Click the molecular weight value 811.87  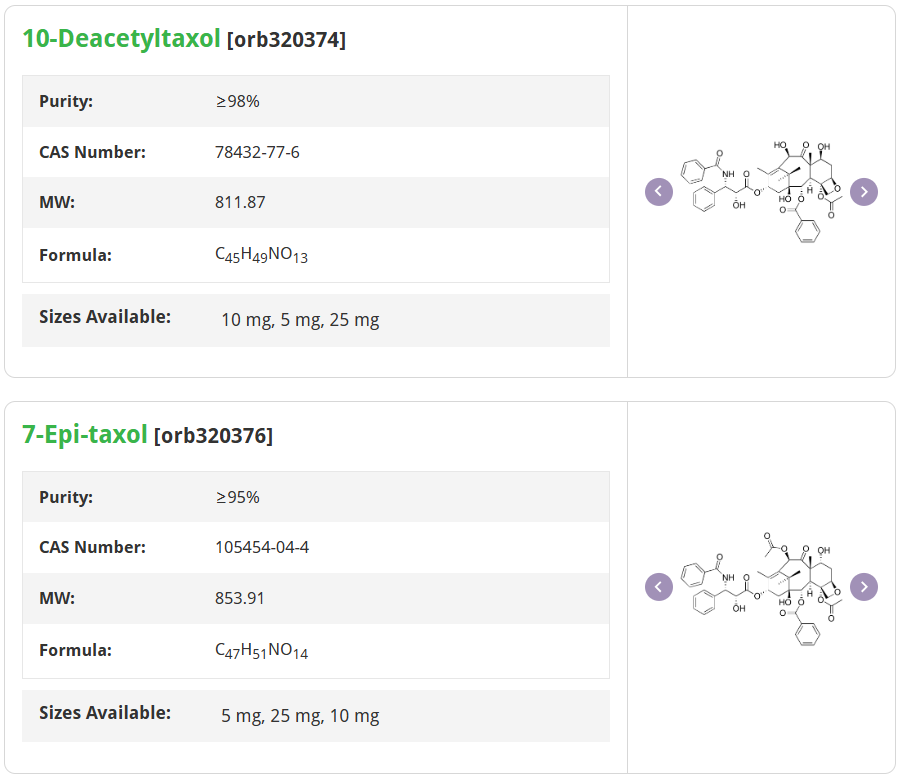click(240, 202)
